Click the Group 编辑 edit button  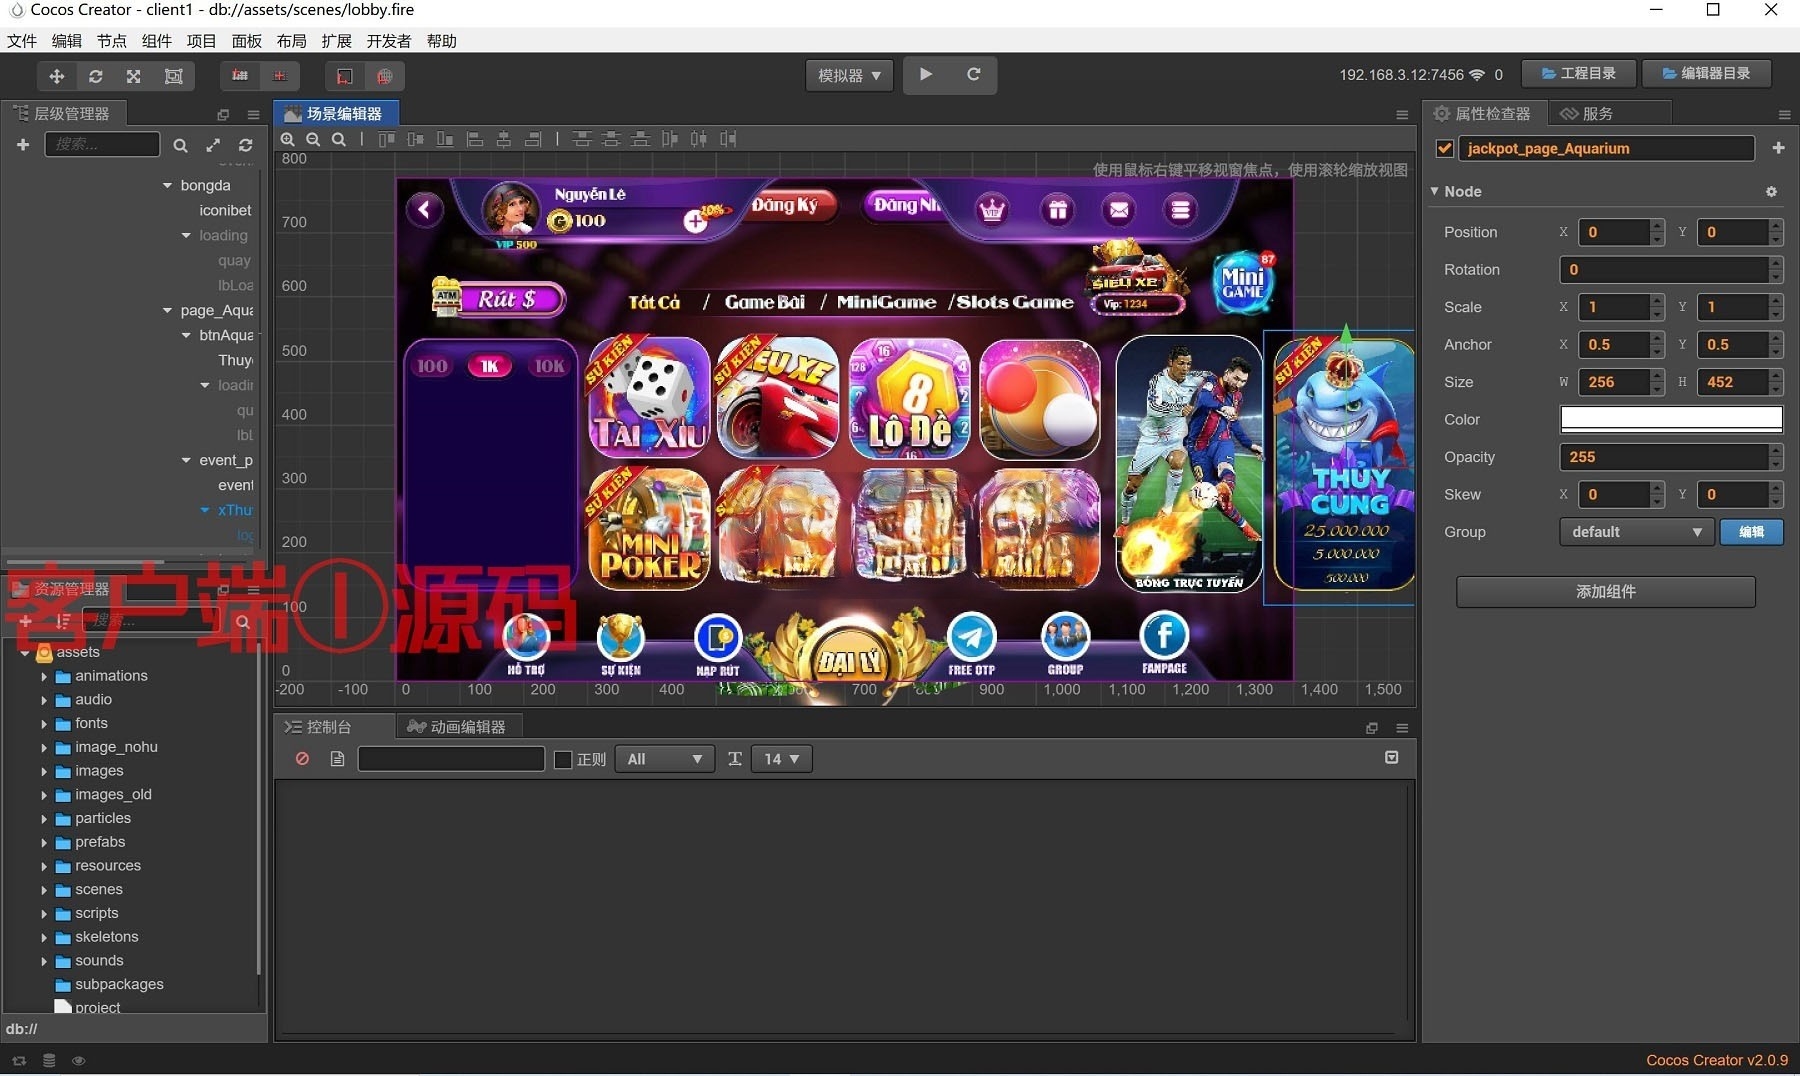point(1751,532)
